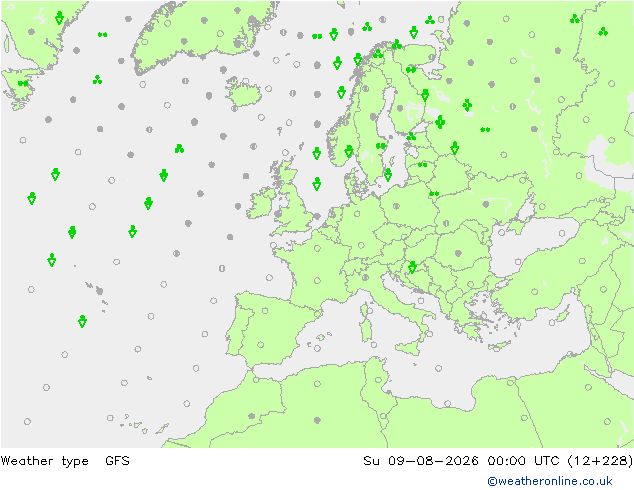Viewport: 634px width, 490px height.
Task: Click the filled cloud symbol over Ukraine
Action: coord(486,205)
